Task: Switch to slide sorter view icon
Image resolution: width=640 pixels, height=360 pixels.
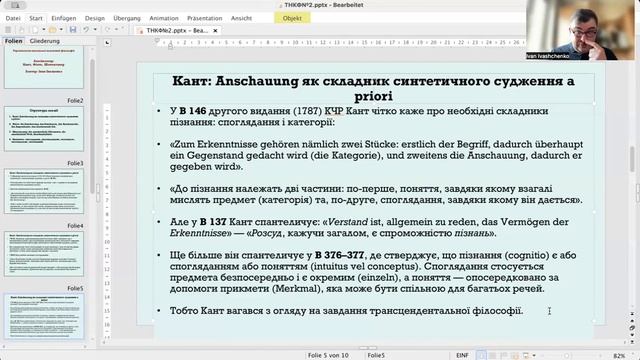Action: click(493, 356)
